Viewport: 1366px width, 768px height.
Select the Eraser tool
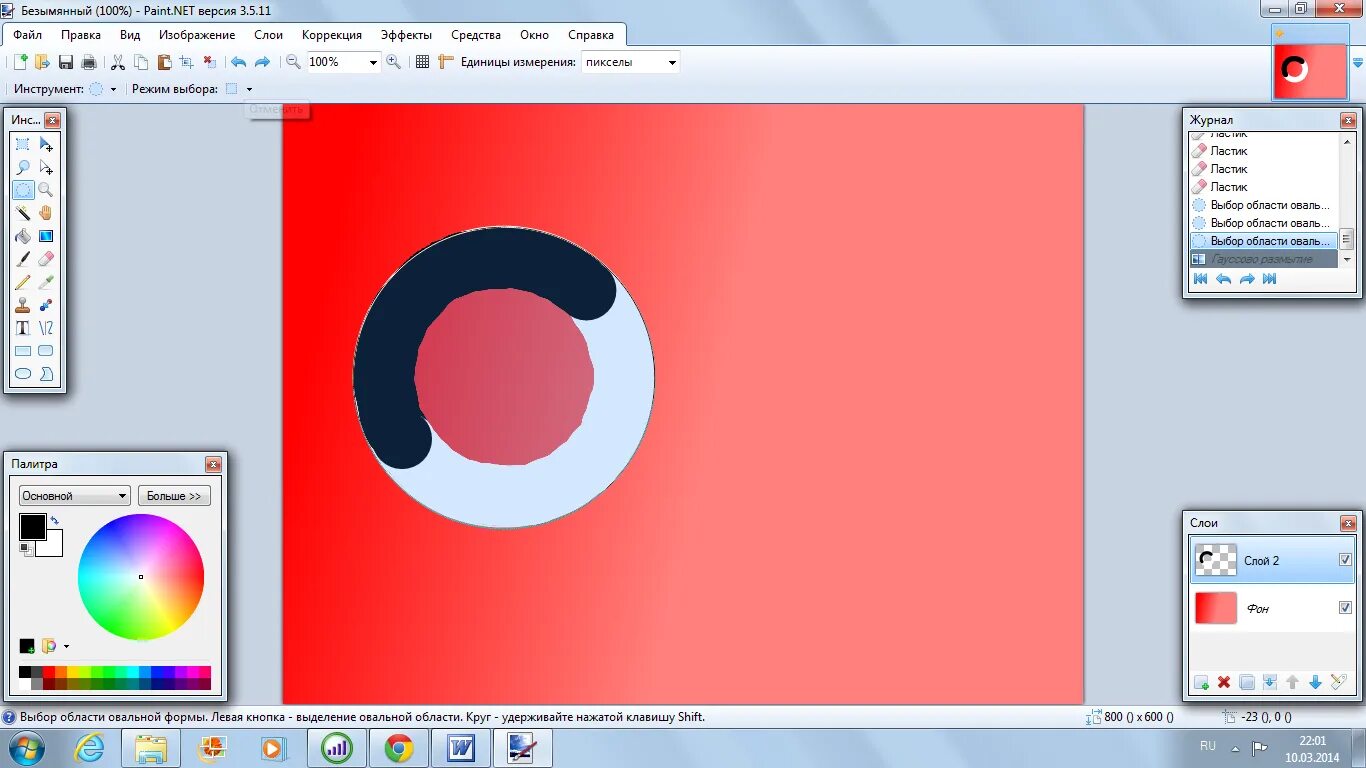[x=46, y=259]
